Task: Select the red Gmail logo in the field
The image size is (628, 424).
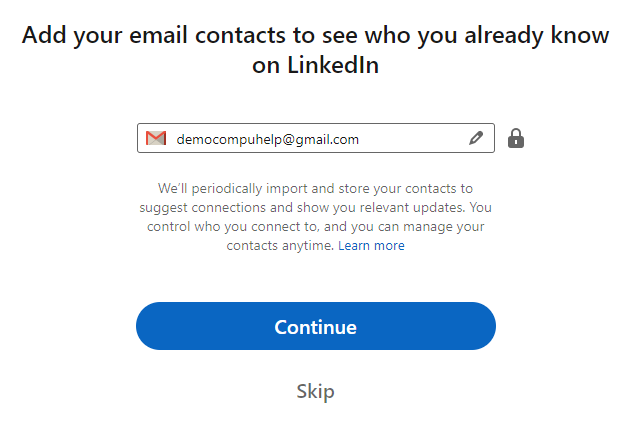Action: (x=156, y=139)
